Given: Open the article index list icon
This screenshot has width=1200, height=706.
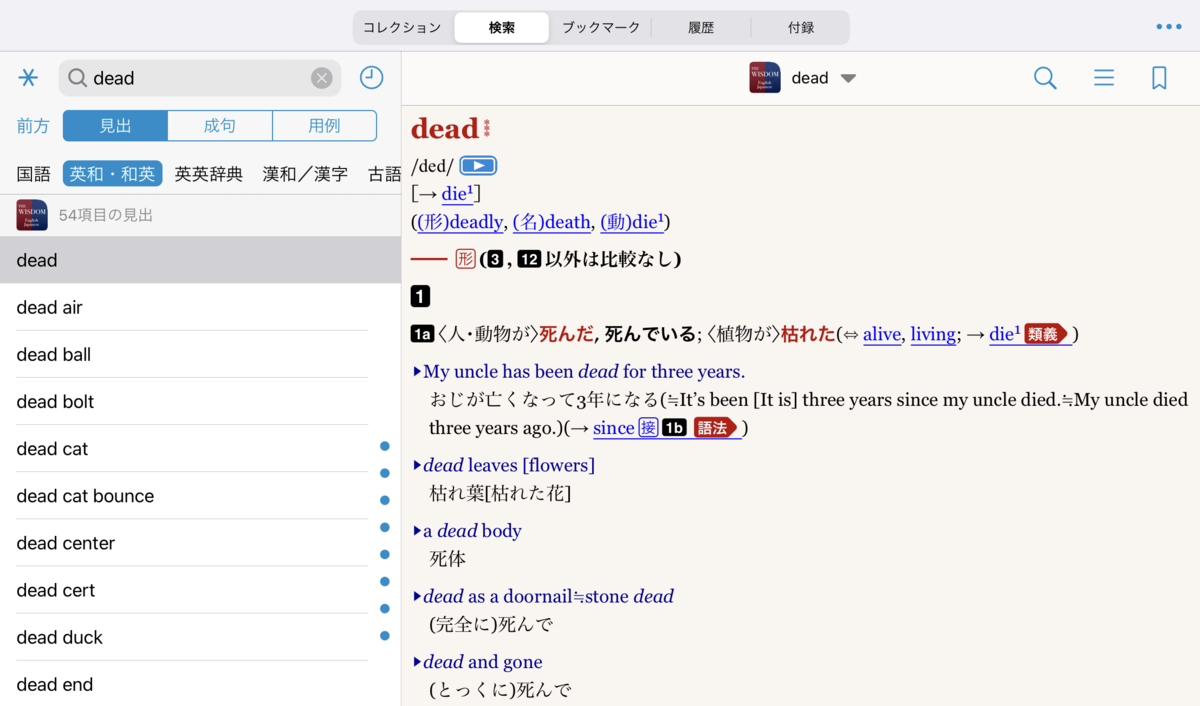Looking at the screenshot, I should [1104, 77].
